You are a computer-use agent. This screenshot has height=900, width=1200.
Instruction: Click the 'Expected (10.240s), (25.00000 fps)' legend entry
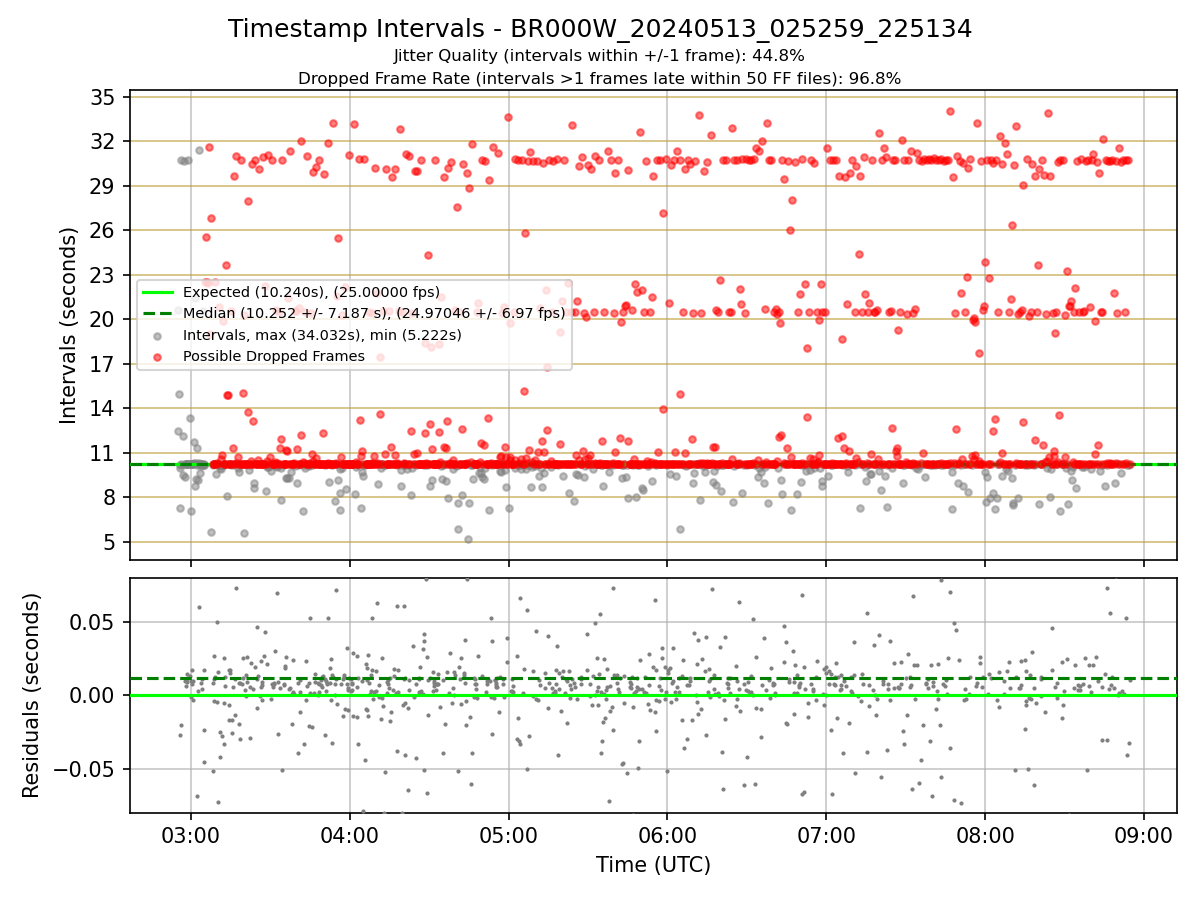point(312,292)
